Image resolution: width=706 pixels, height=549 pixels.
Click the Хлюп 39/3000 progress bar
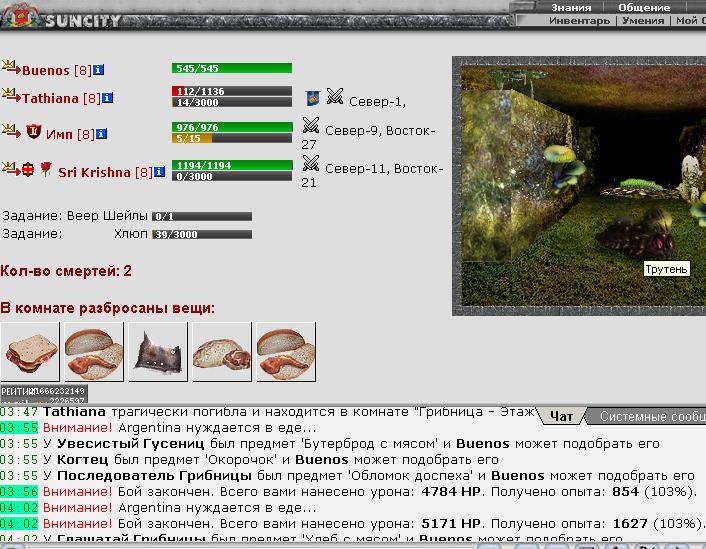pyautogui.click(x=202, y=234)
